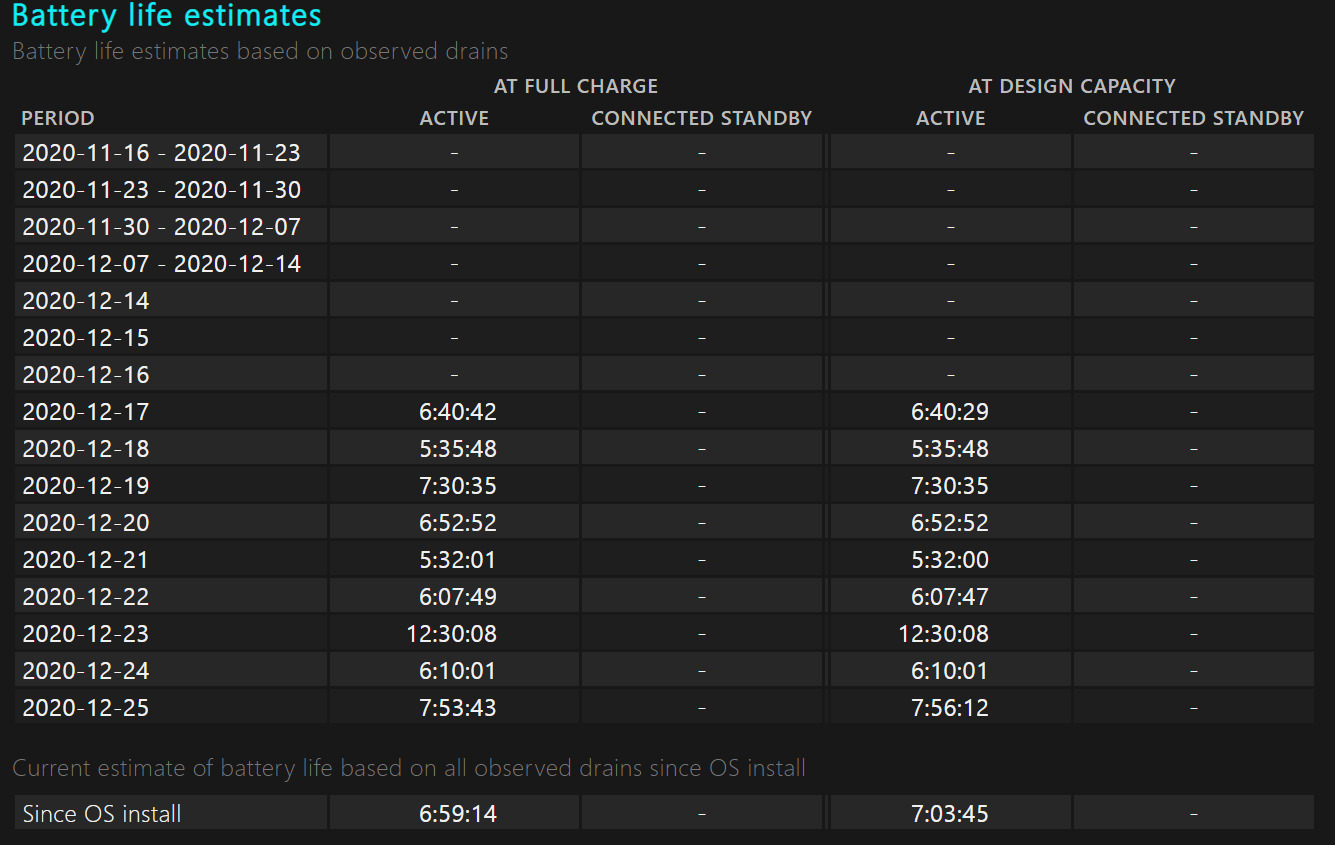
Task: Select the 7:53:43 active estimate
Action: pos(458,708)
